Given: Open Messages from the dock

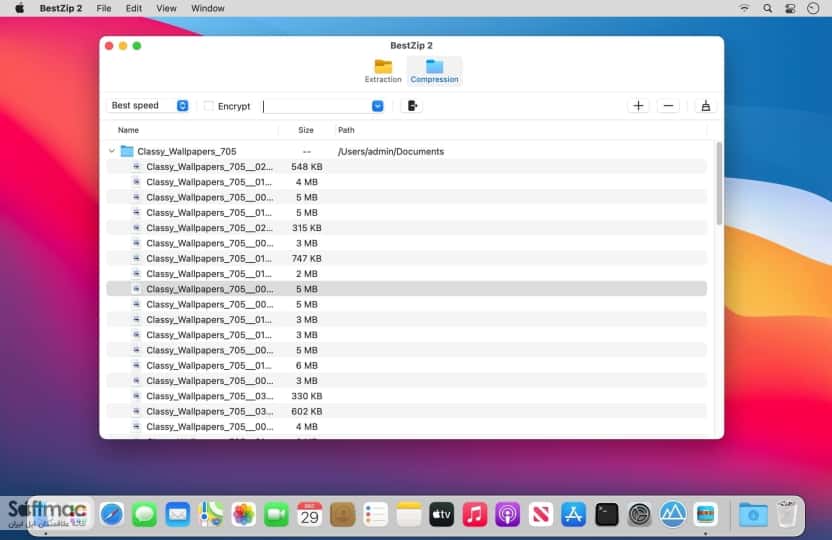Looking at the screenshot, I should (144, 514).
